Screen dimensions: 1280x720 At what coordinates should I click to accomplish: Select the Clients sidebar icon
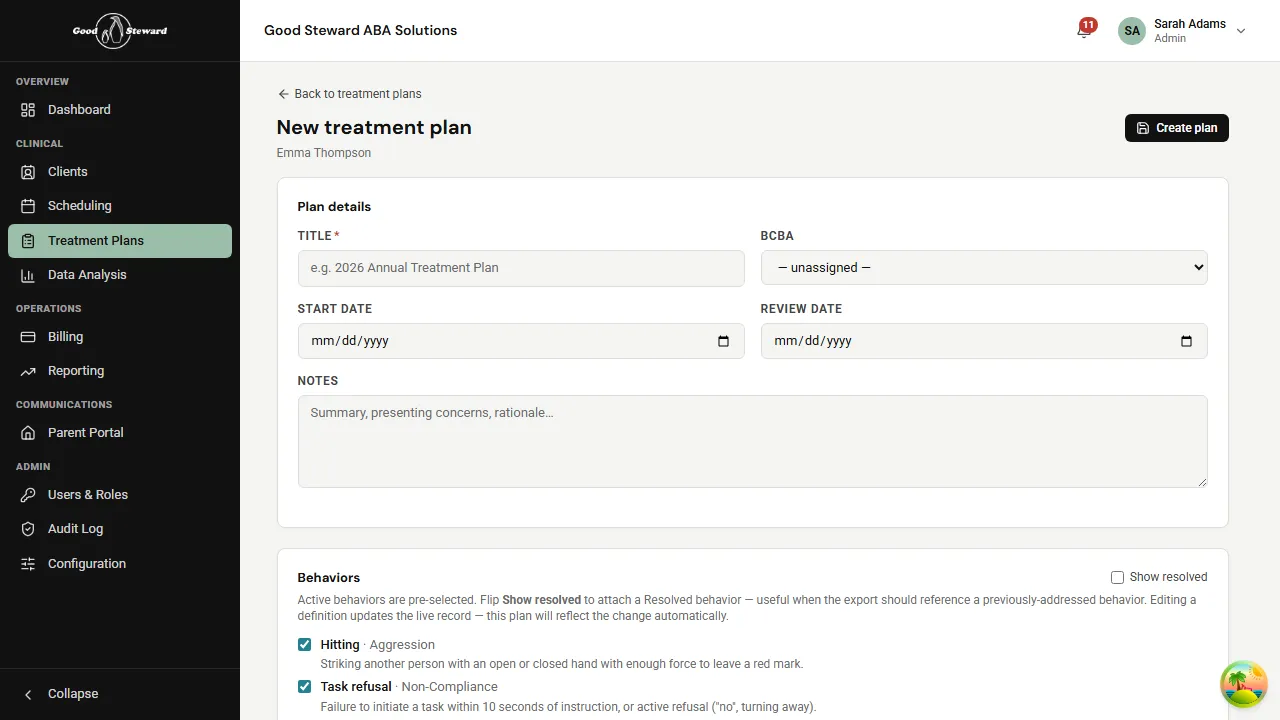coord(27,171)
